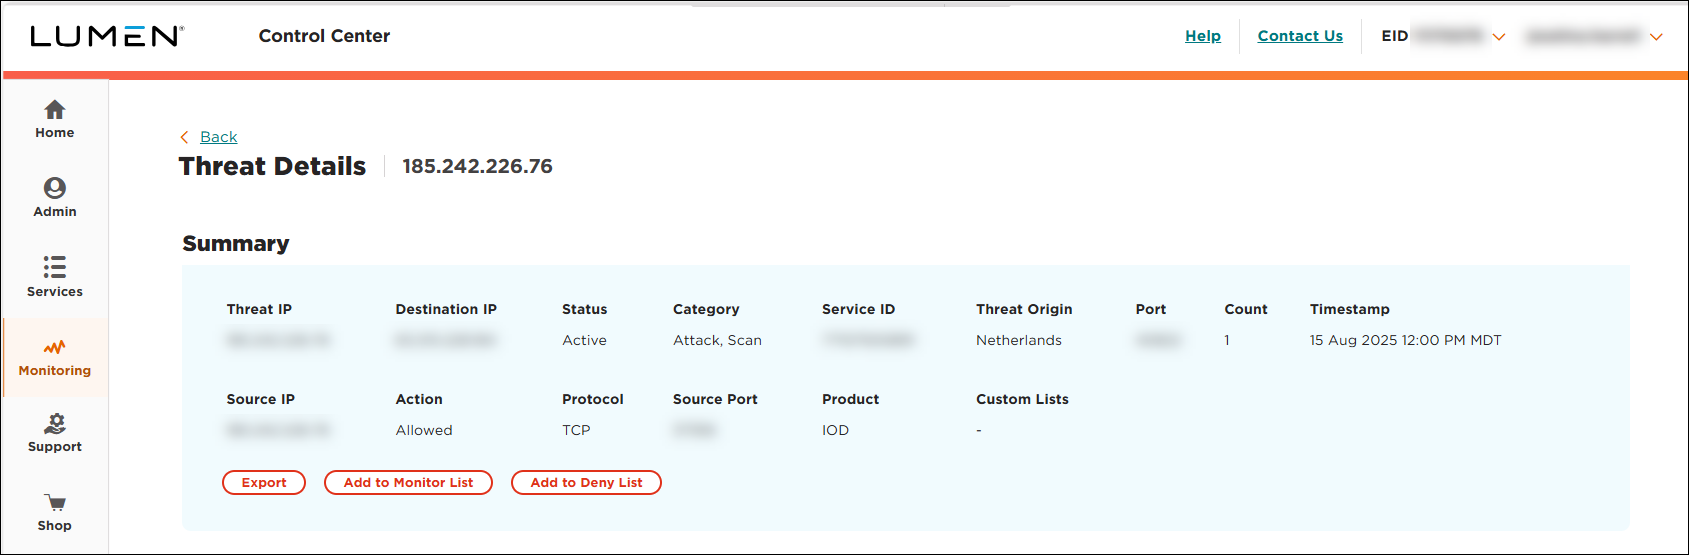Click the Protocol value TCP

point(576,430)
